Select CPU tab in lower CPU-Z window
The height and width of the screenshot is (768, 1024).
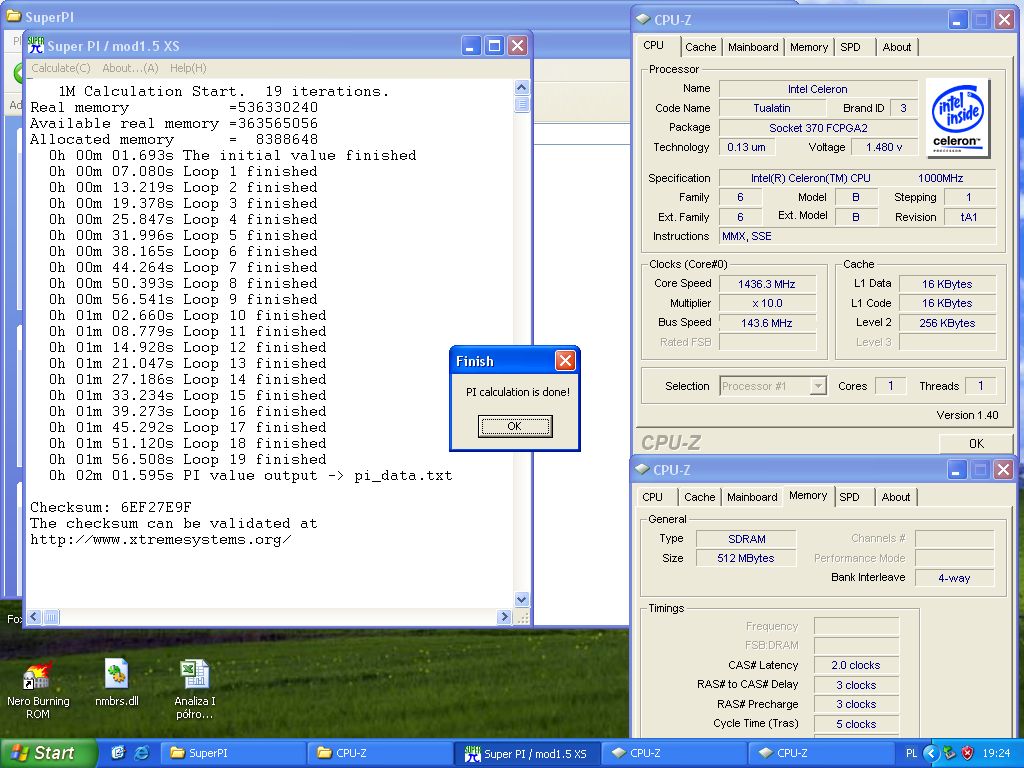point(652,497)
